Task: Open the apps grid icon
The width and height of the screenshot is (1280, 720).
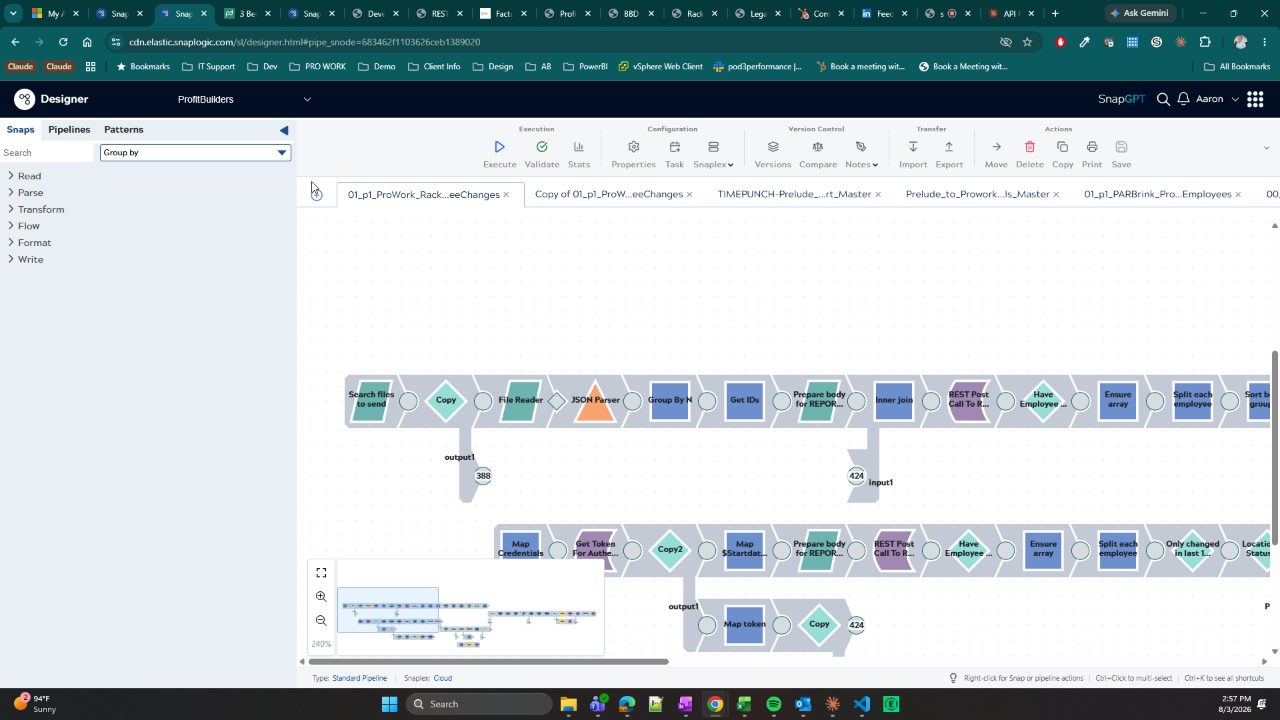Action: (x=1255, y=99)
